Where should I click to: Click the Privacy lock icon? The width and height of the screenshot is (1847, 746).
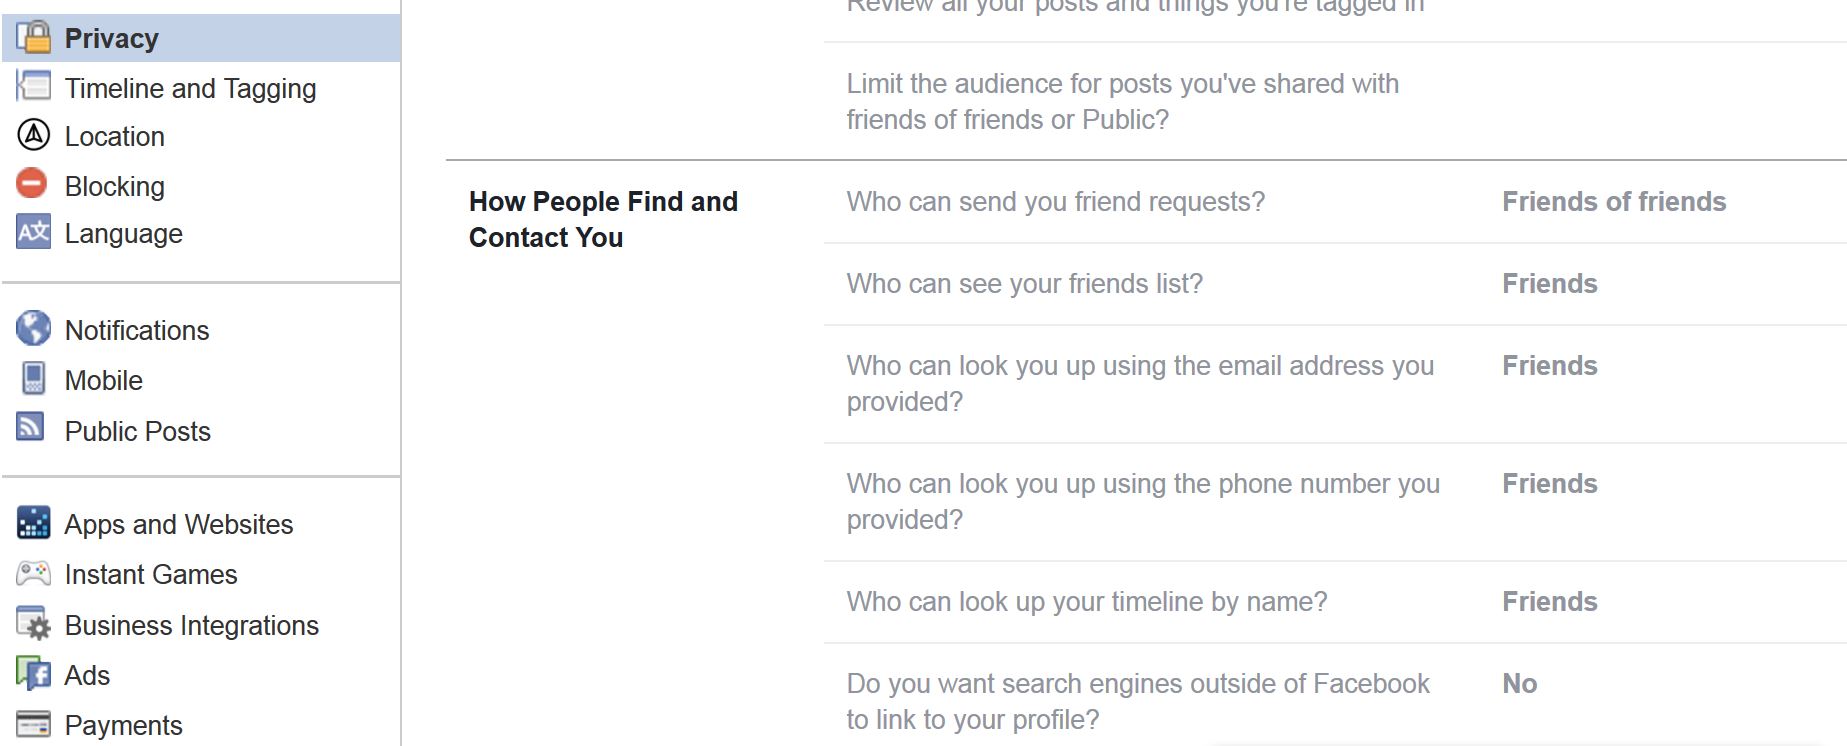(33, 37)
